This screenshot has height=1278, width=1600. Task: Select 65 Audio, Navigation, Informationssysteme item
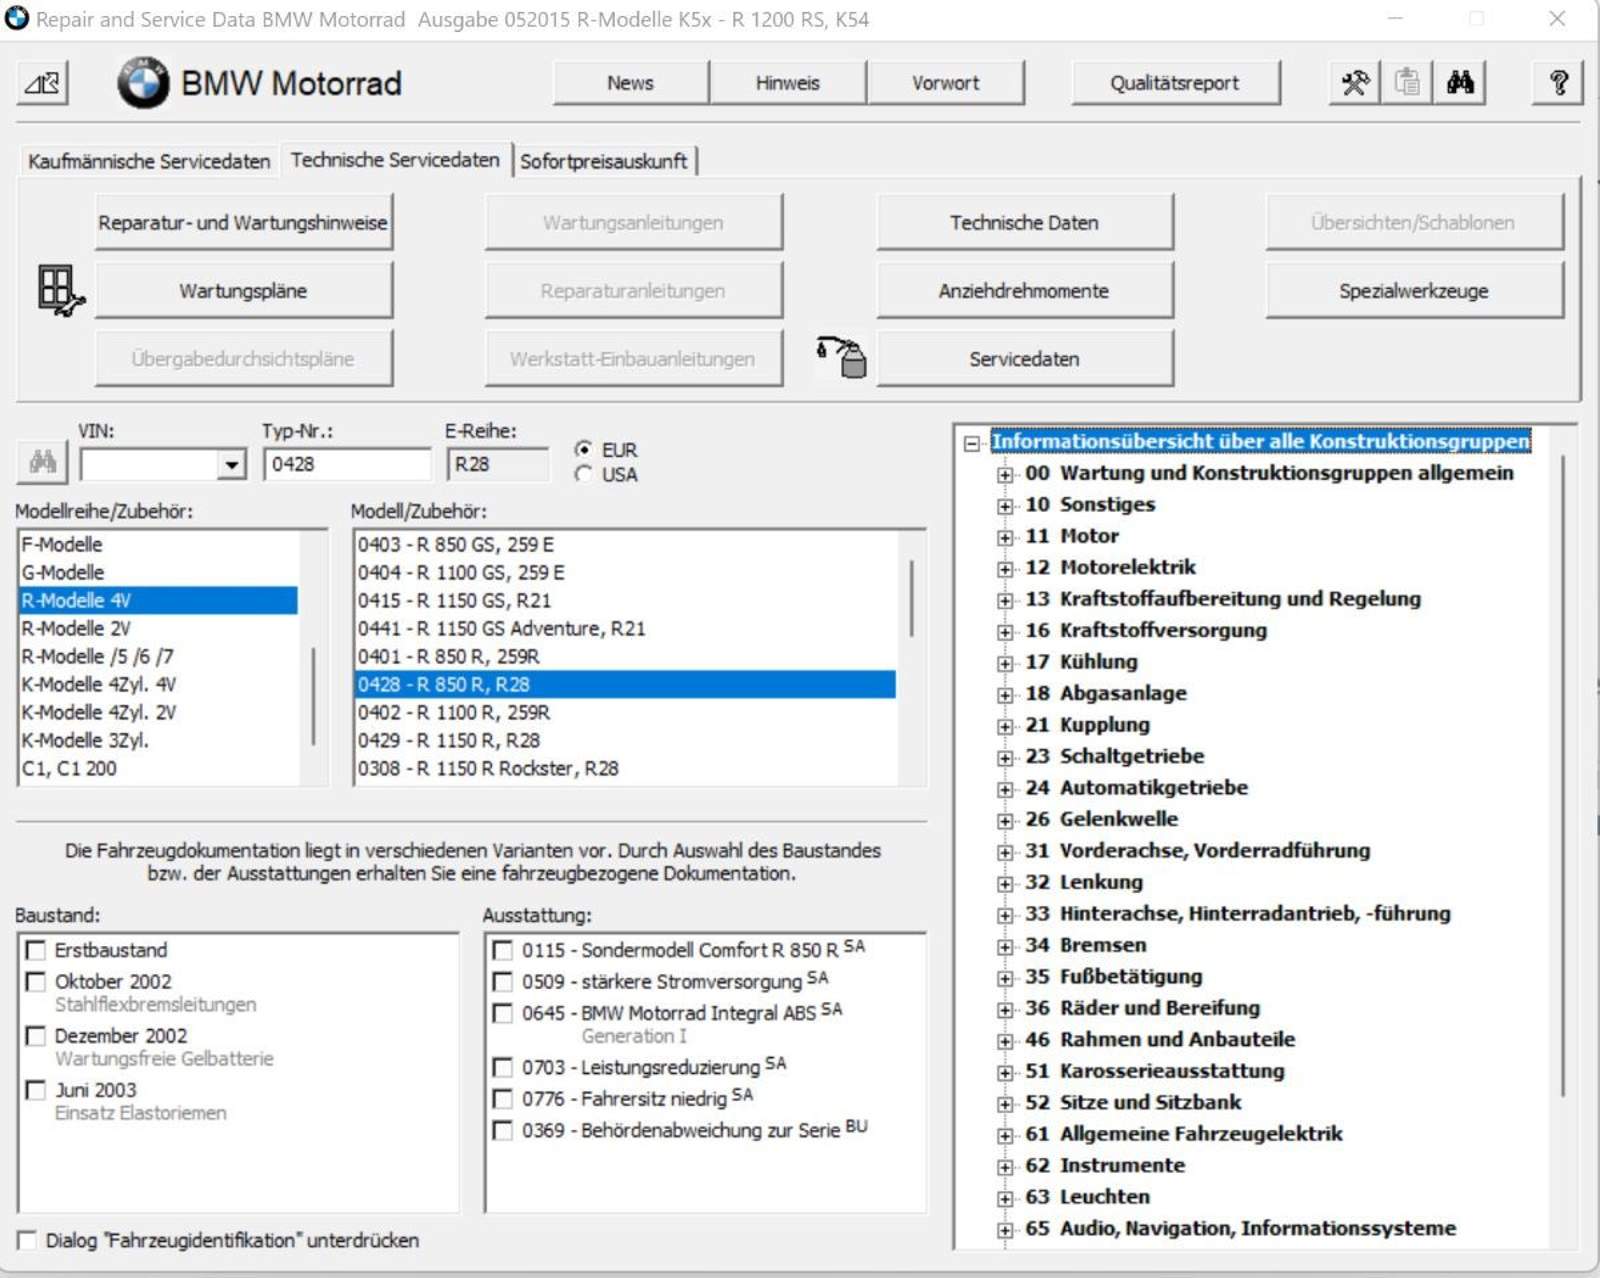[x=1240, y=1228]
